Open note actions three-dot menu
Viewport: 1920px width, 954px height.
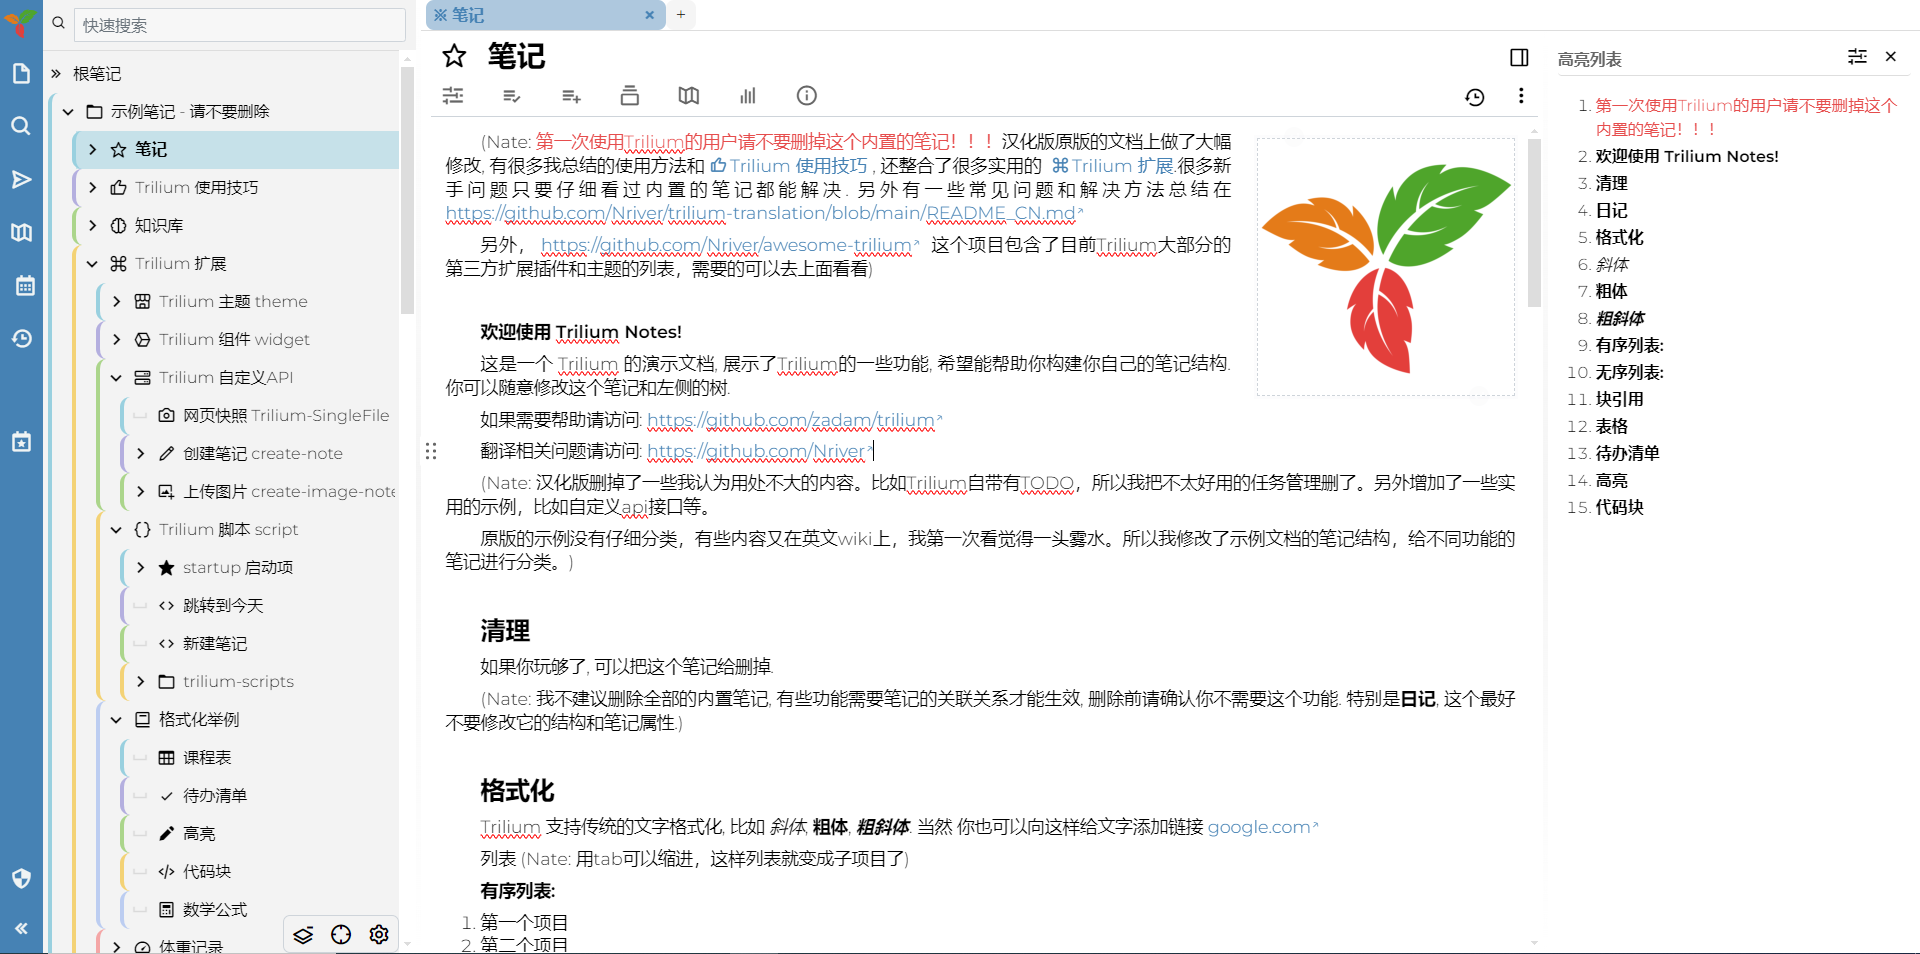[1521, 96]
